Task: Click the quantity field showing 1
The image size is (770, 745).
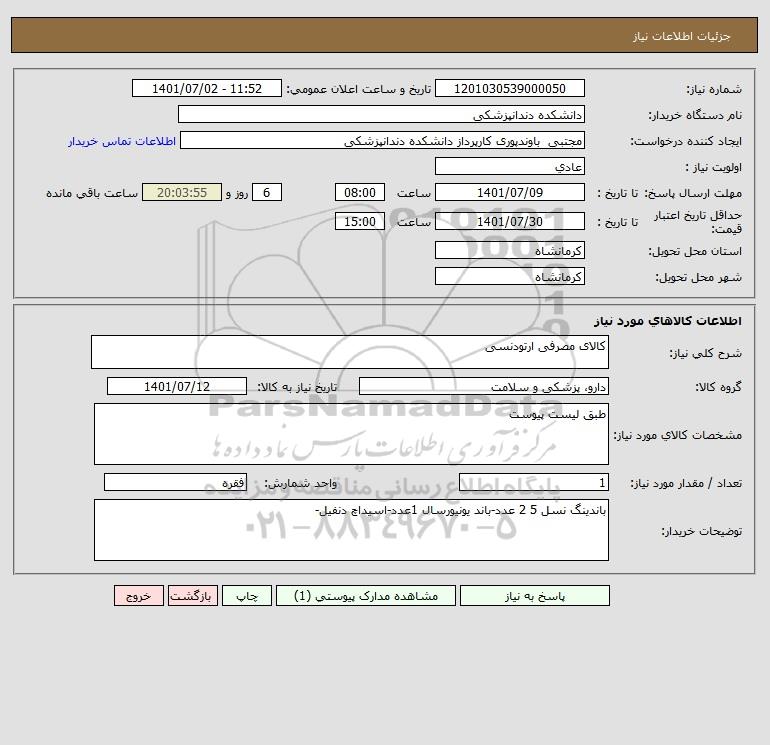Action: (x=534, y=482)
